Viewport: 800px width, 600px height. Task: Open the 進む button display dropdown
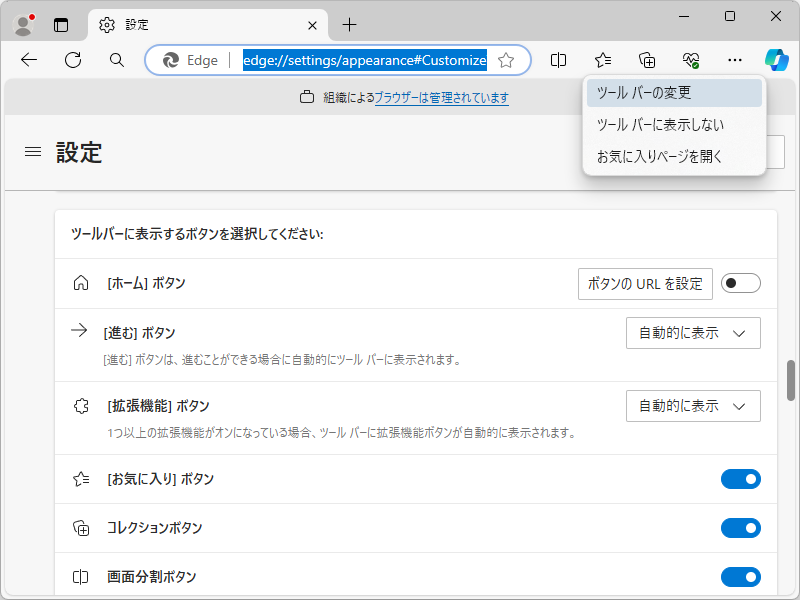coord(693,333)
